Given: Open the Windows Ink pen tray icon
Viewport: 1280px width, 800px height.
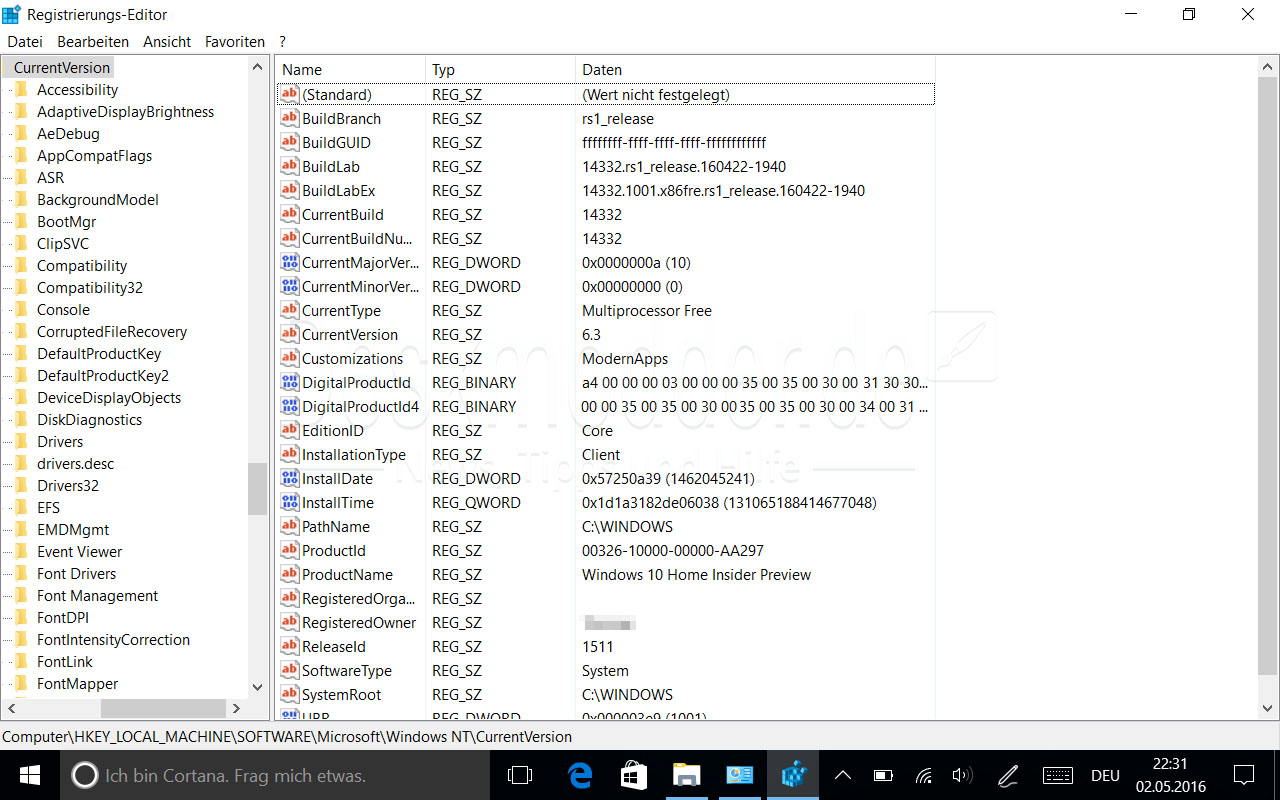Looking at the screenshot, I should [x=1008, y=775].
